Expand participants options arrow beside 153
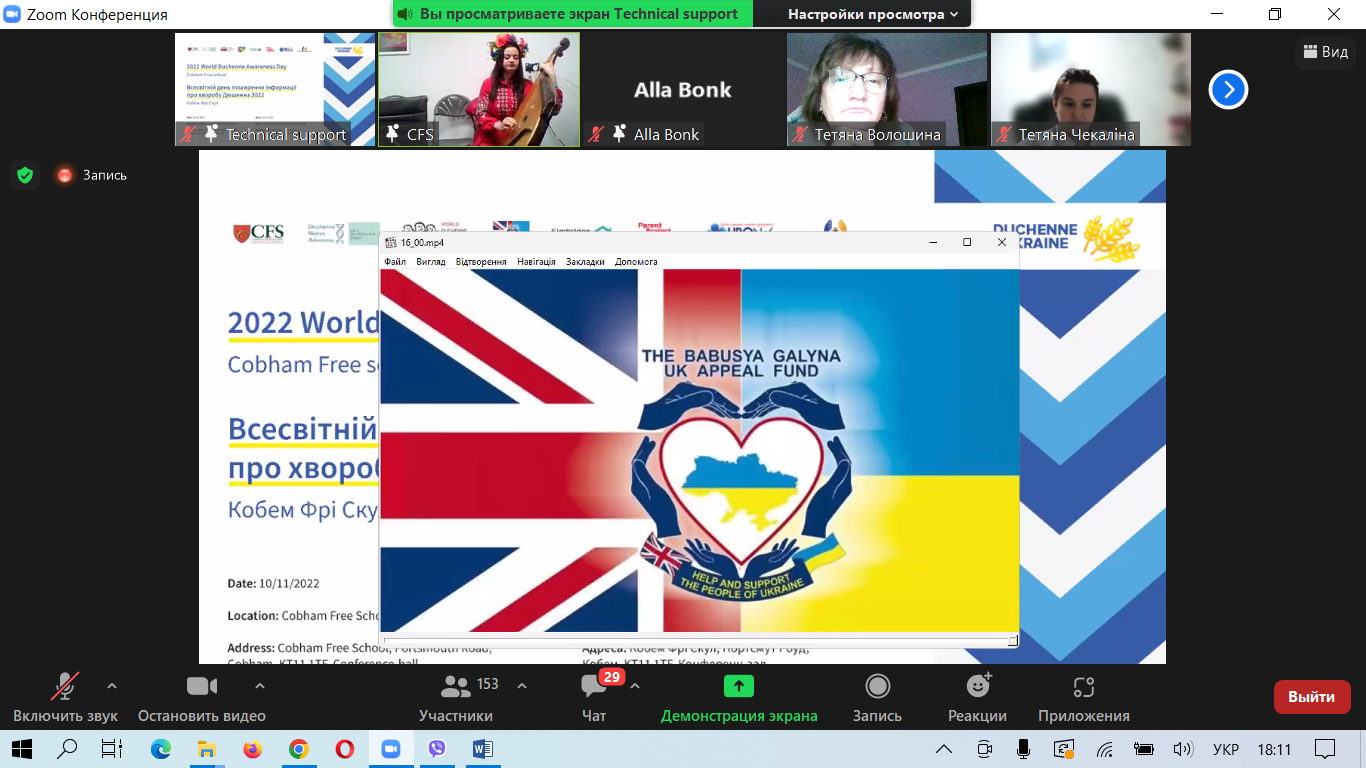Image resolution: width=1366 pixels, height=768 pixels. point(521,686)
